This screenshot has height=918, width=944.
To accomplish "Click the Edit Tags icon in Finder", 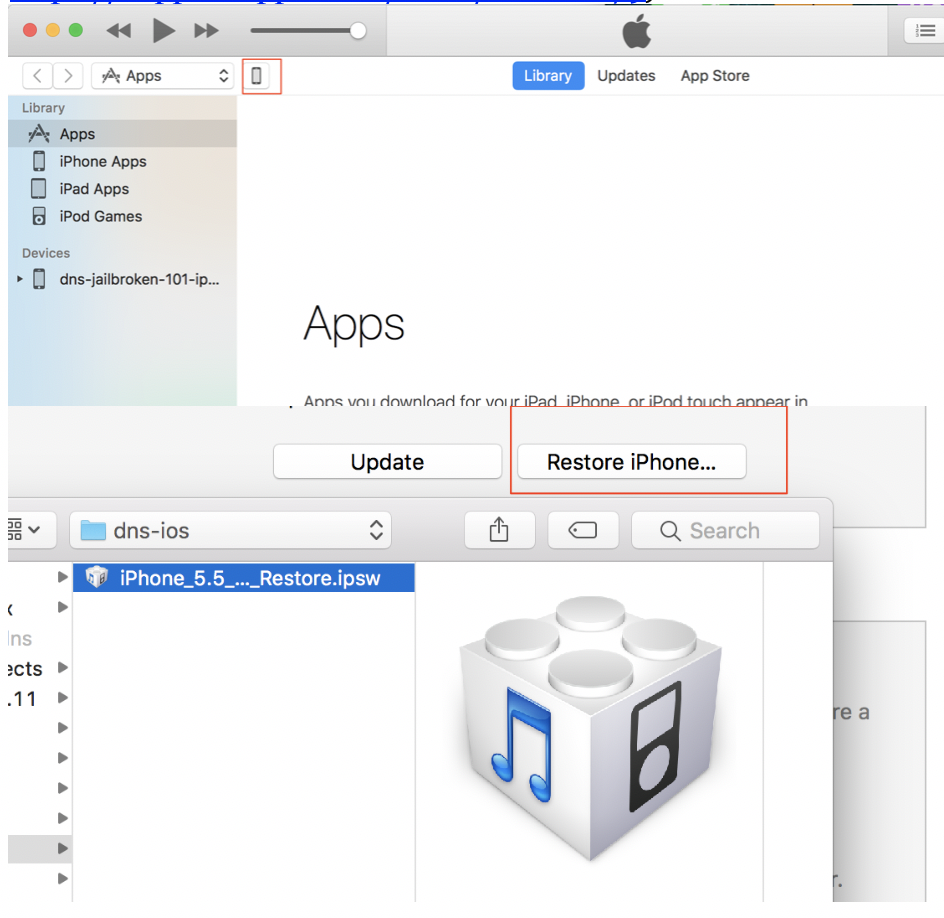I will coord(583,530).
